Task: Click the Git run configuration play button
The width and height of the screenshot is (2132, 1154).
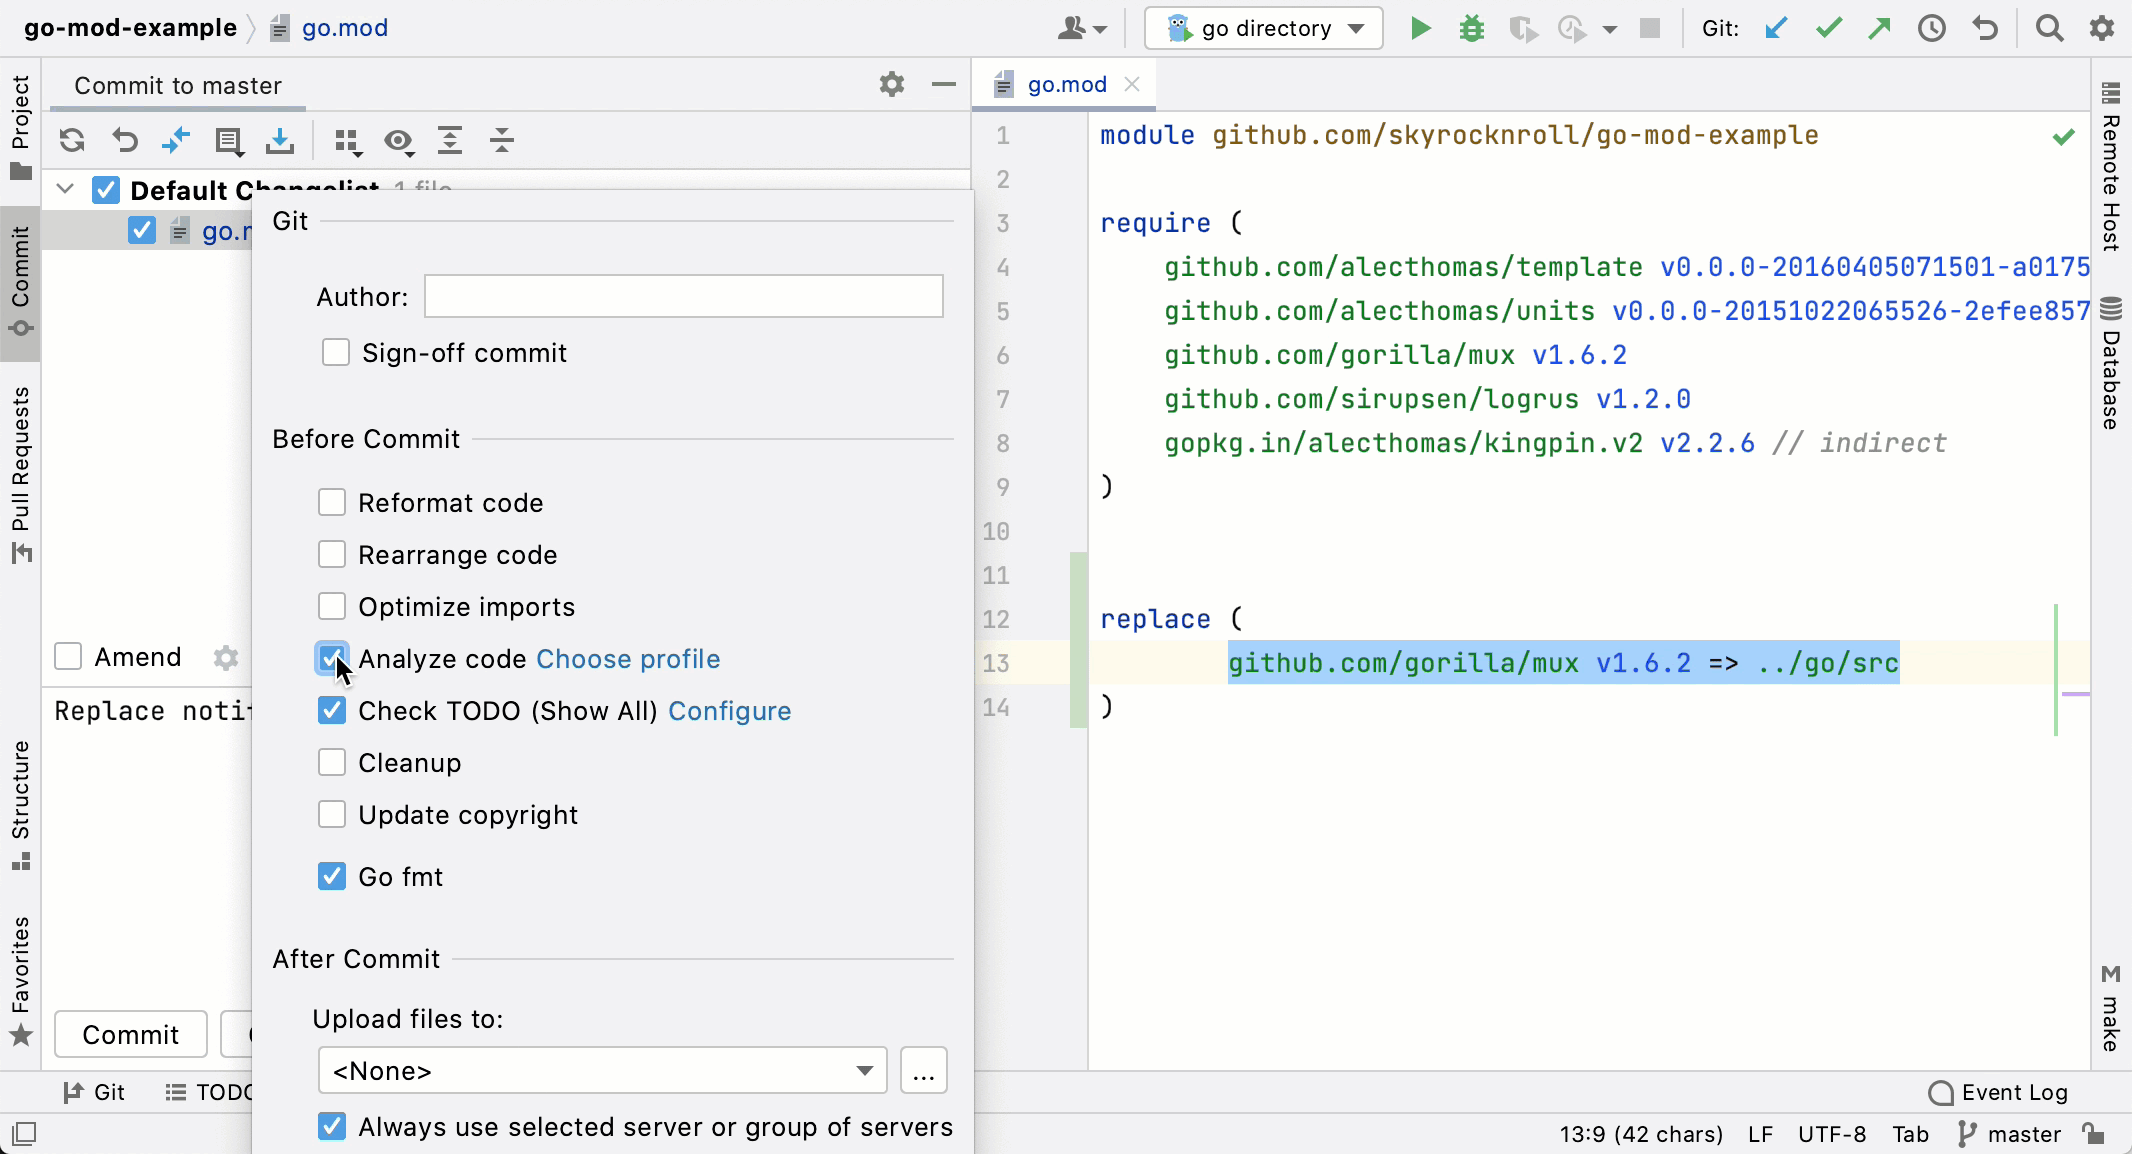Action: pos(1419,28)
